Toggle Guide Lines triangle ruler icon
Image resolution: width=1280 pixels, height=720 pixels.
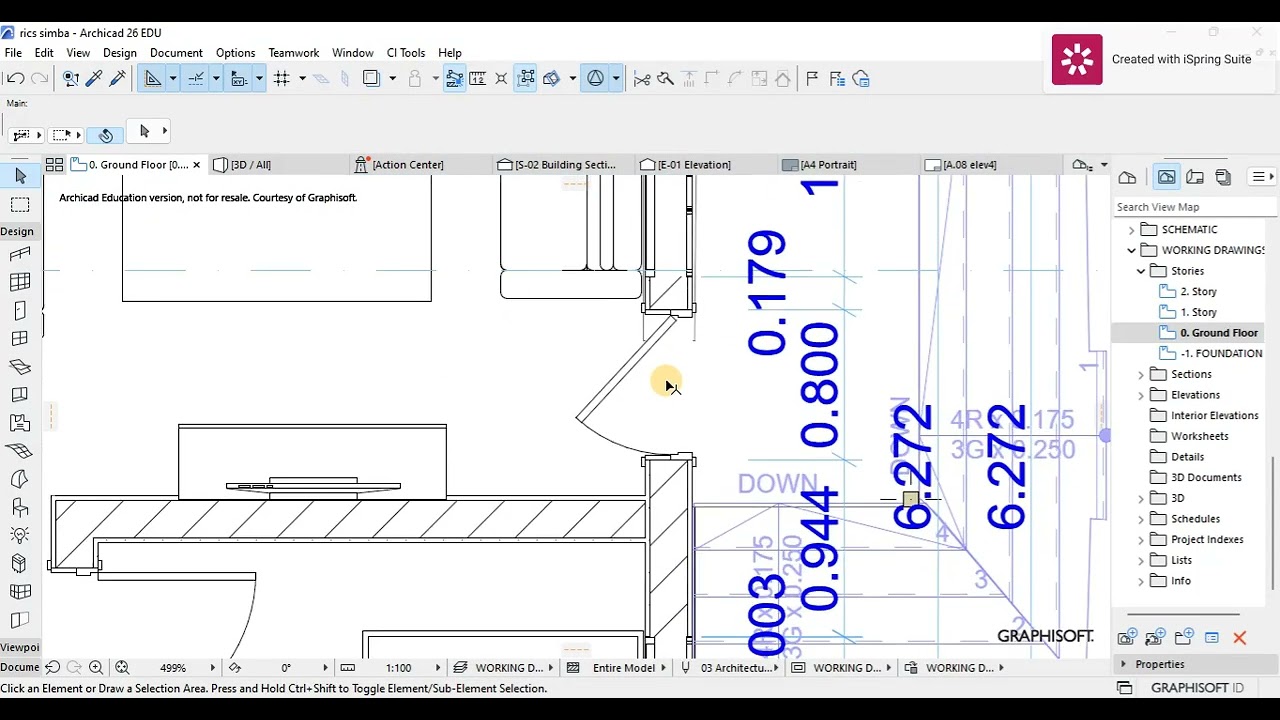coord(153,79)
